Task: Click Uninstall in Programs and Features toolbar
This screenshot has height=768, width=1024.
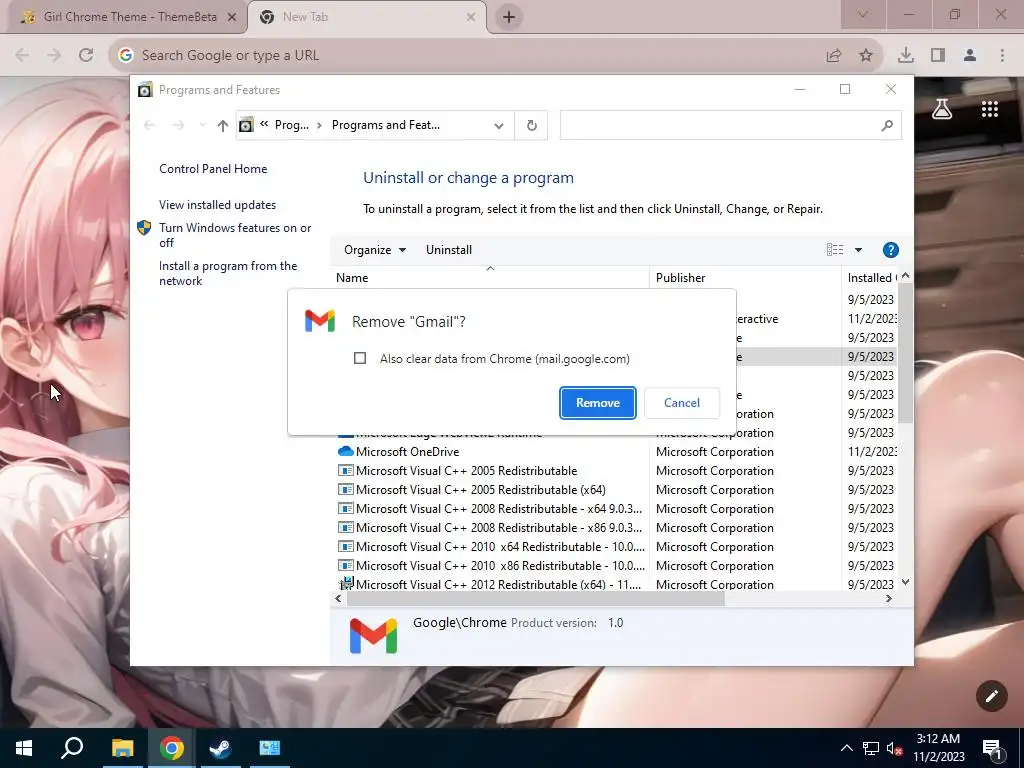Action: [x=449, y=250]
